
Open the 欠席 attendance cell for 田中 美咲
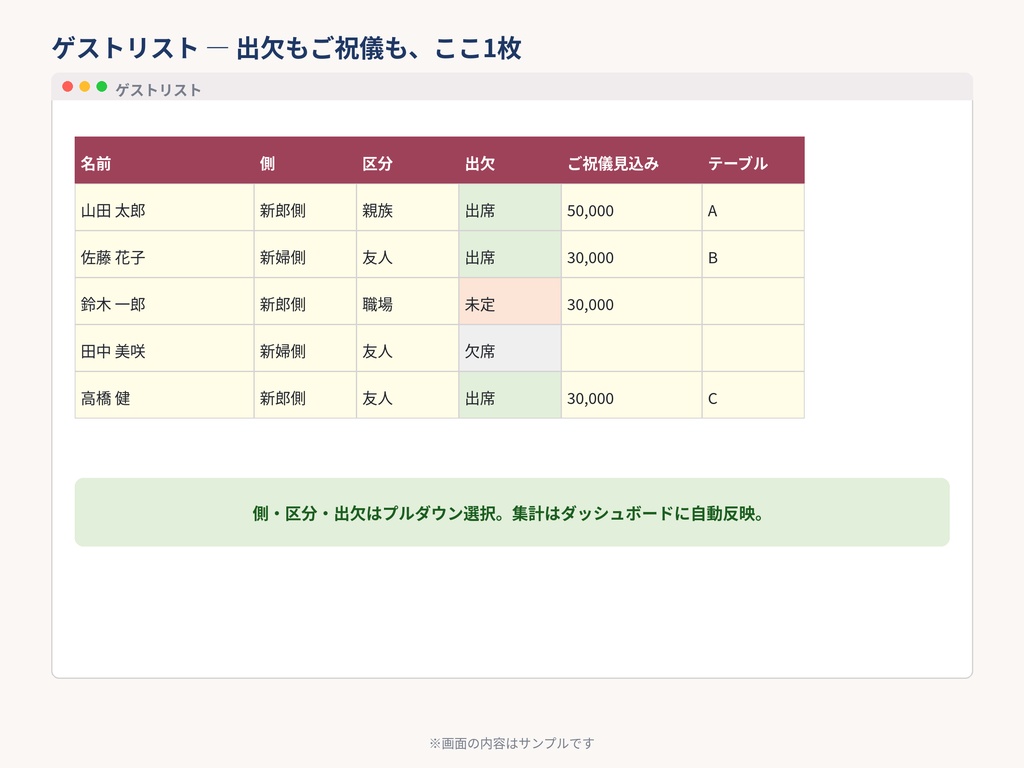(510, 349)
